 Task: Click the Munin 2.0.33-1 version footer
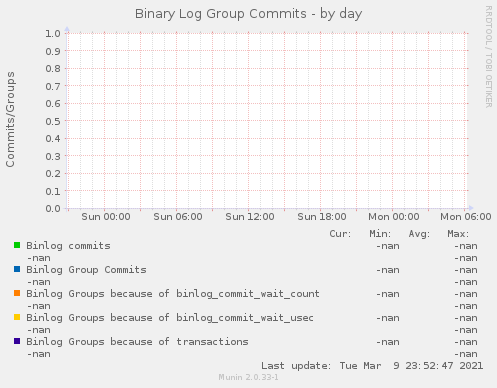click(x=248, y=377)
